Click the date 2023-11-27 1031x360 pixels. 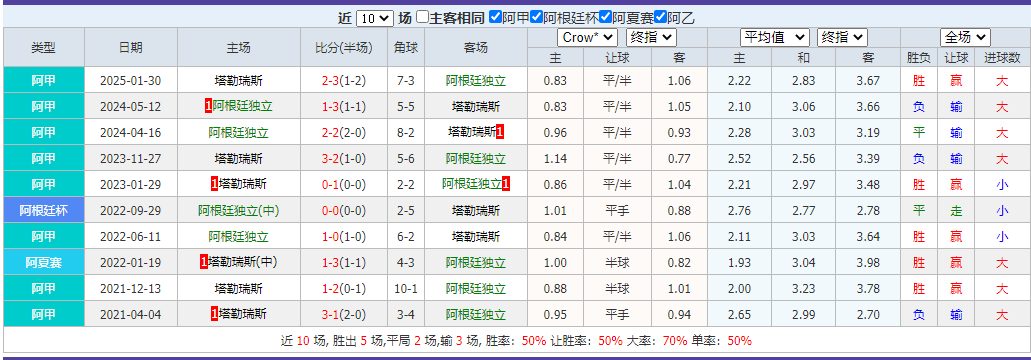tap(130, 158)
